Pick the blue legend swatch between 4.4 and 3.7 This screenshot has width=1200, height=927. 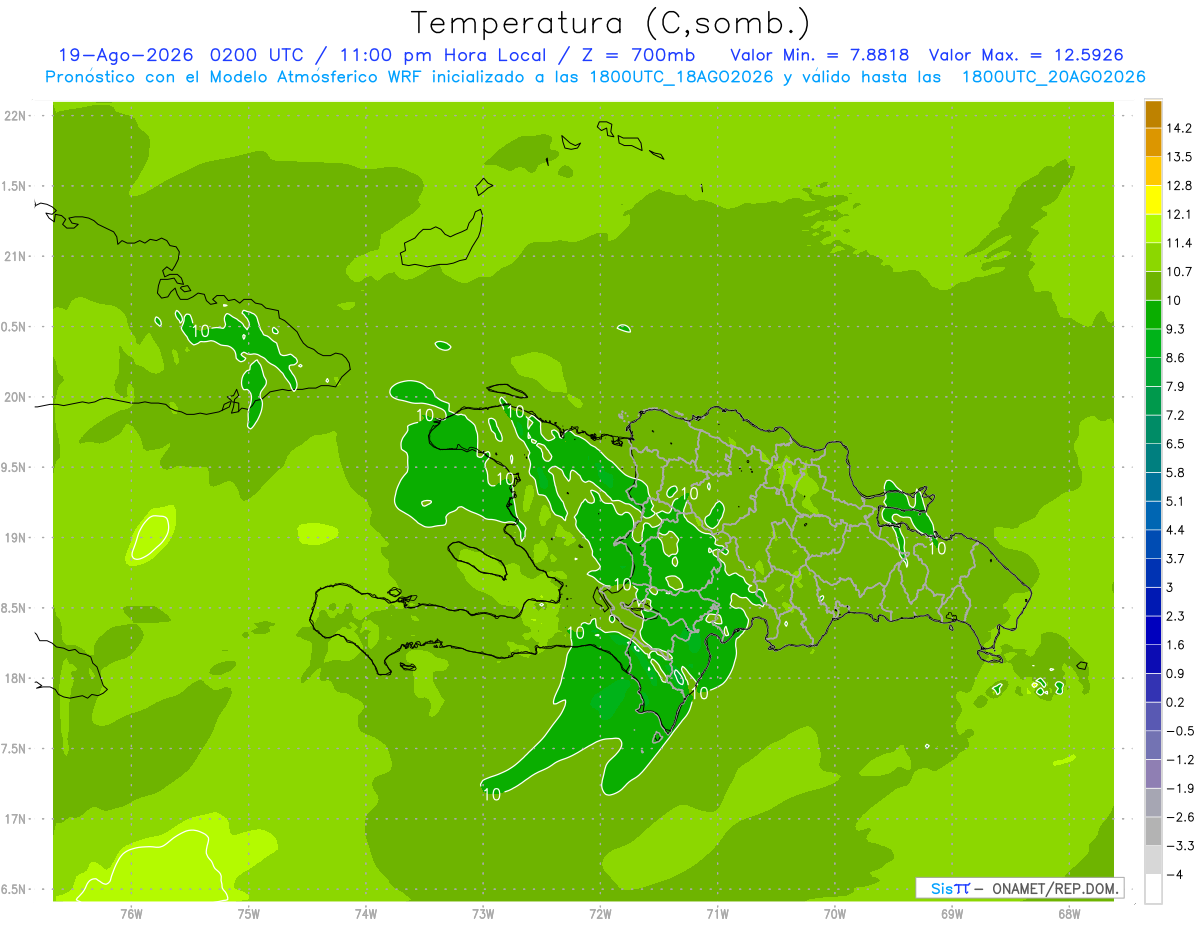coord(1153,544)
